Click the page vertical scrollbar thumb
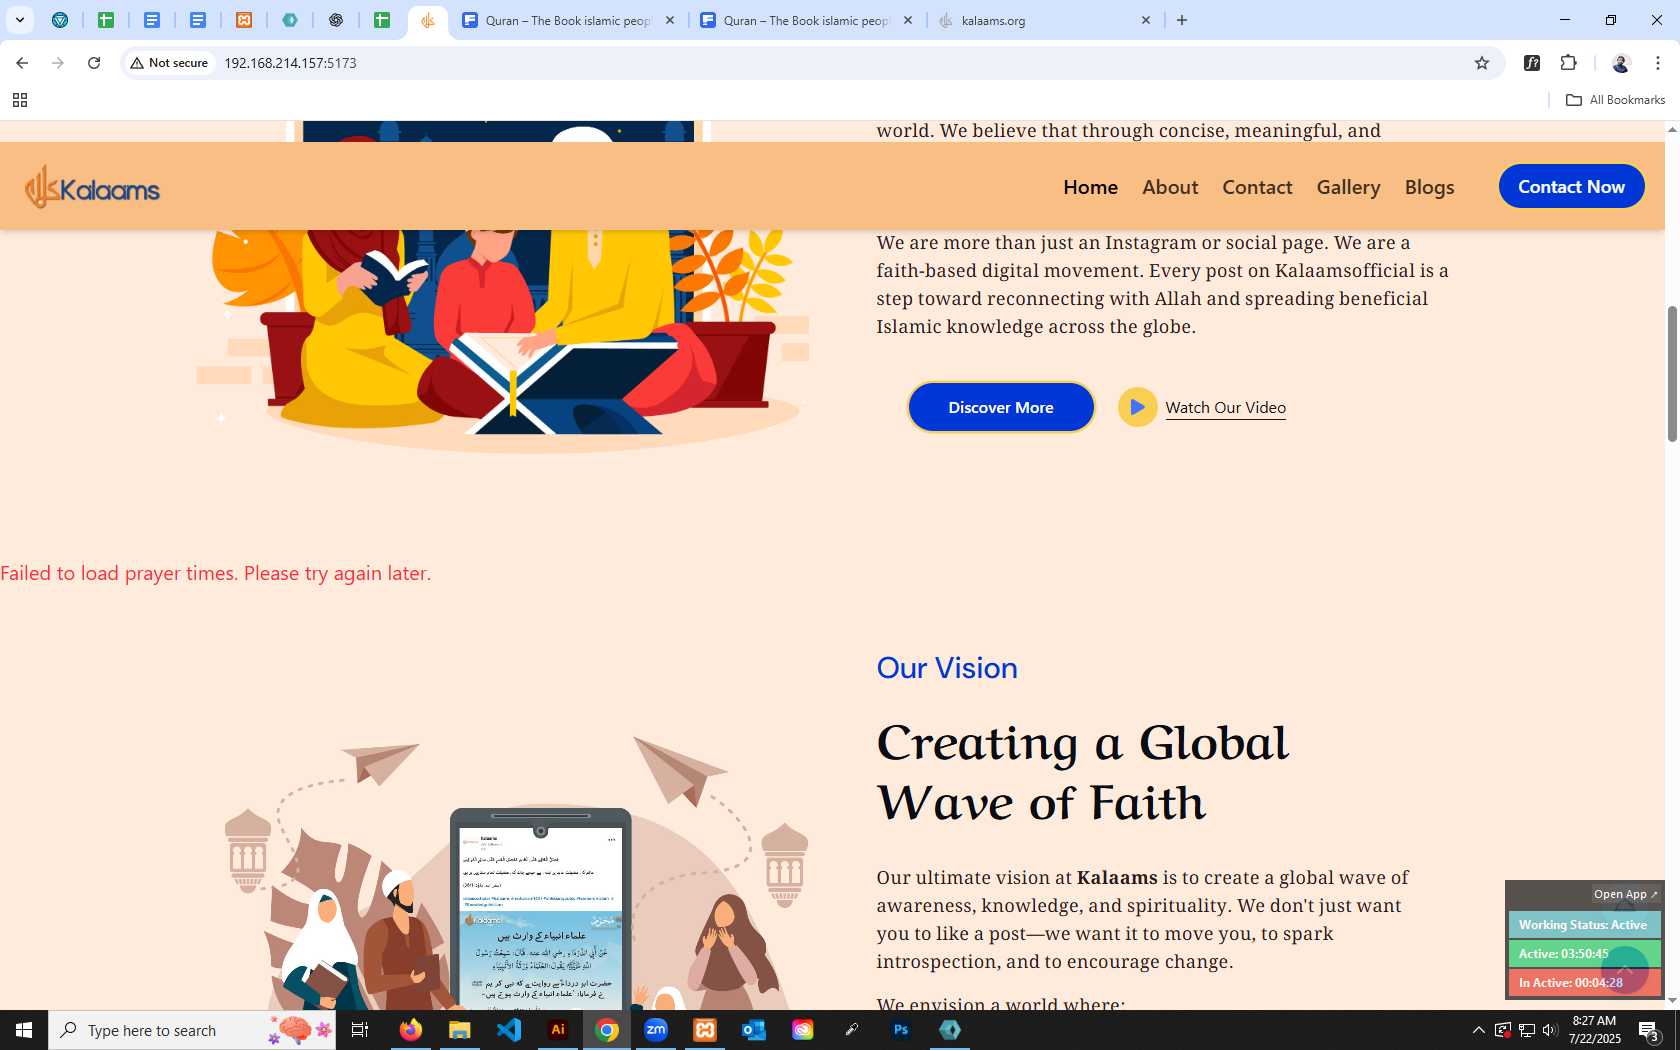The image size is (1680, 1050). pos(1672,374)
